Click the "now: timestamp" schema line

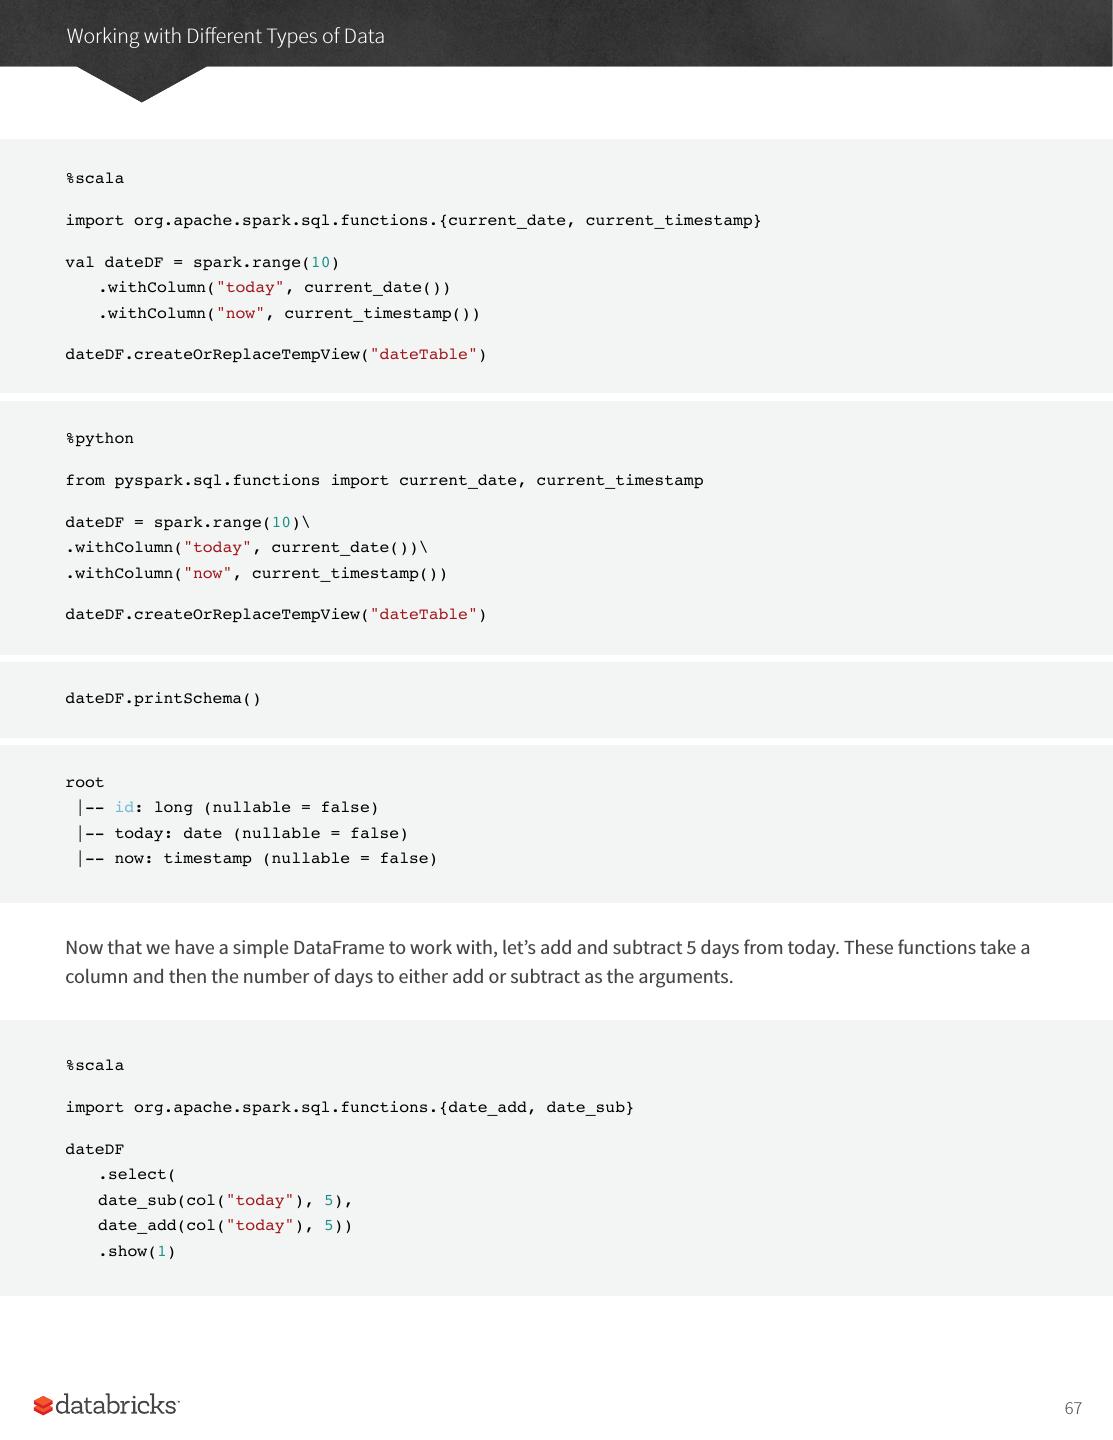[275, 859]
